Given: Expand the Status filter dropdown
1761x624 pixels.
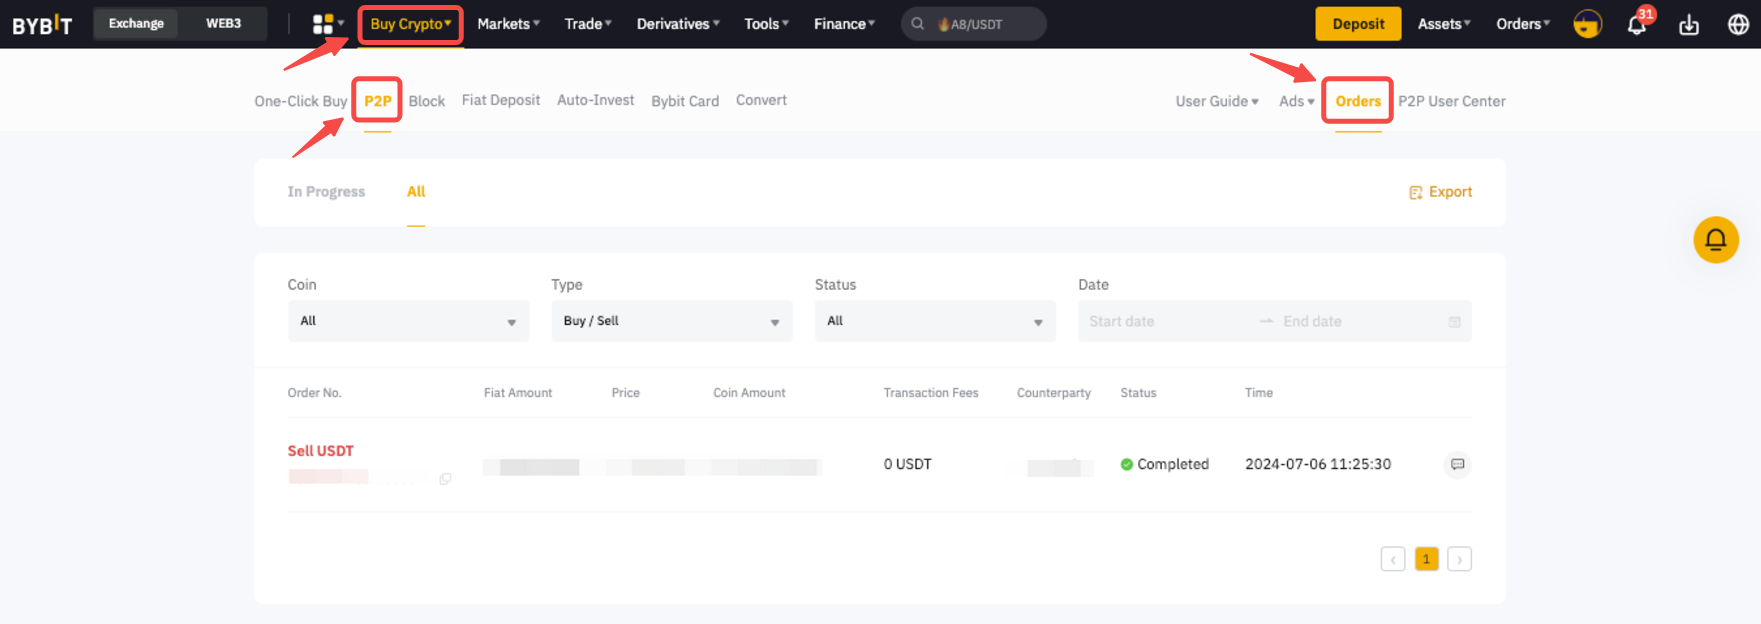Looking at the screenshot, I should tap(934, 321).
